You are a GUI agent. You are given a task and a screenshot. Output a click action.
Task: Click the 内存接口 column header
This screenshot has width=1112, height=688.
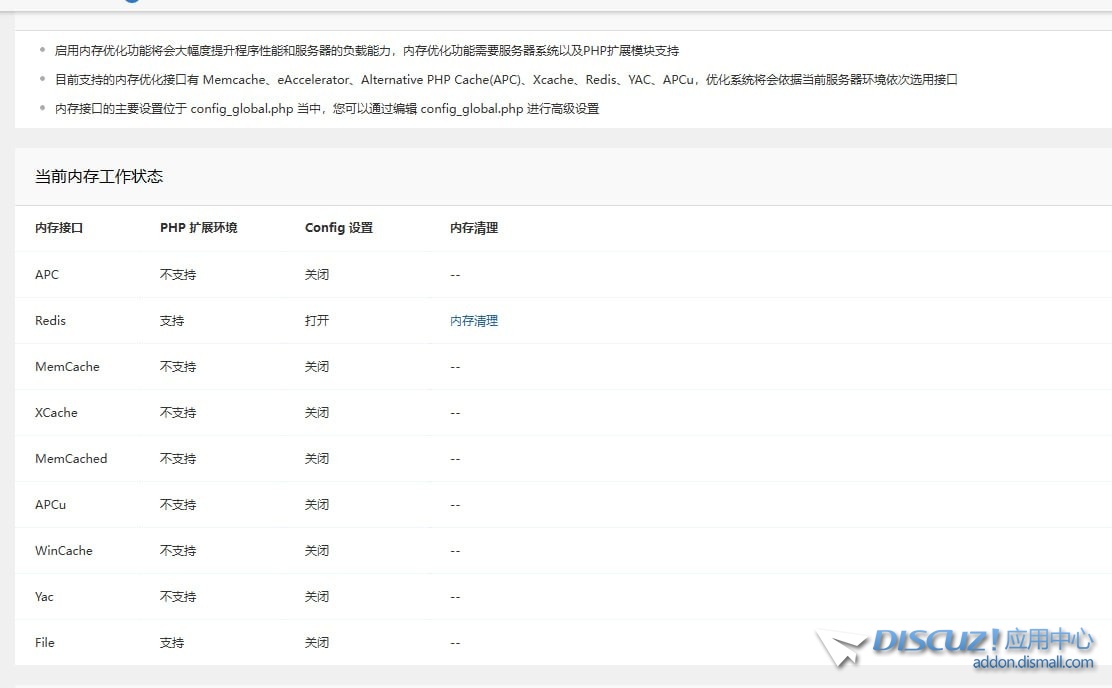click(59, 228)
